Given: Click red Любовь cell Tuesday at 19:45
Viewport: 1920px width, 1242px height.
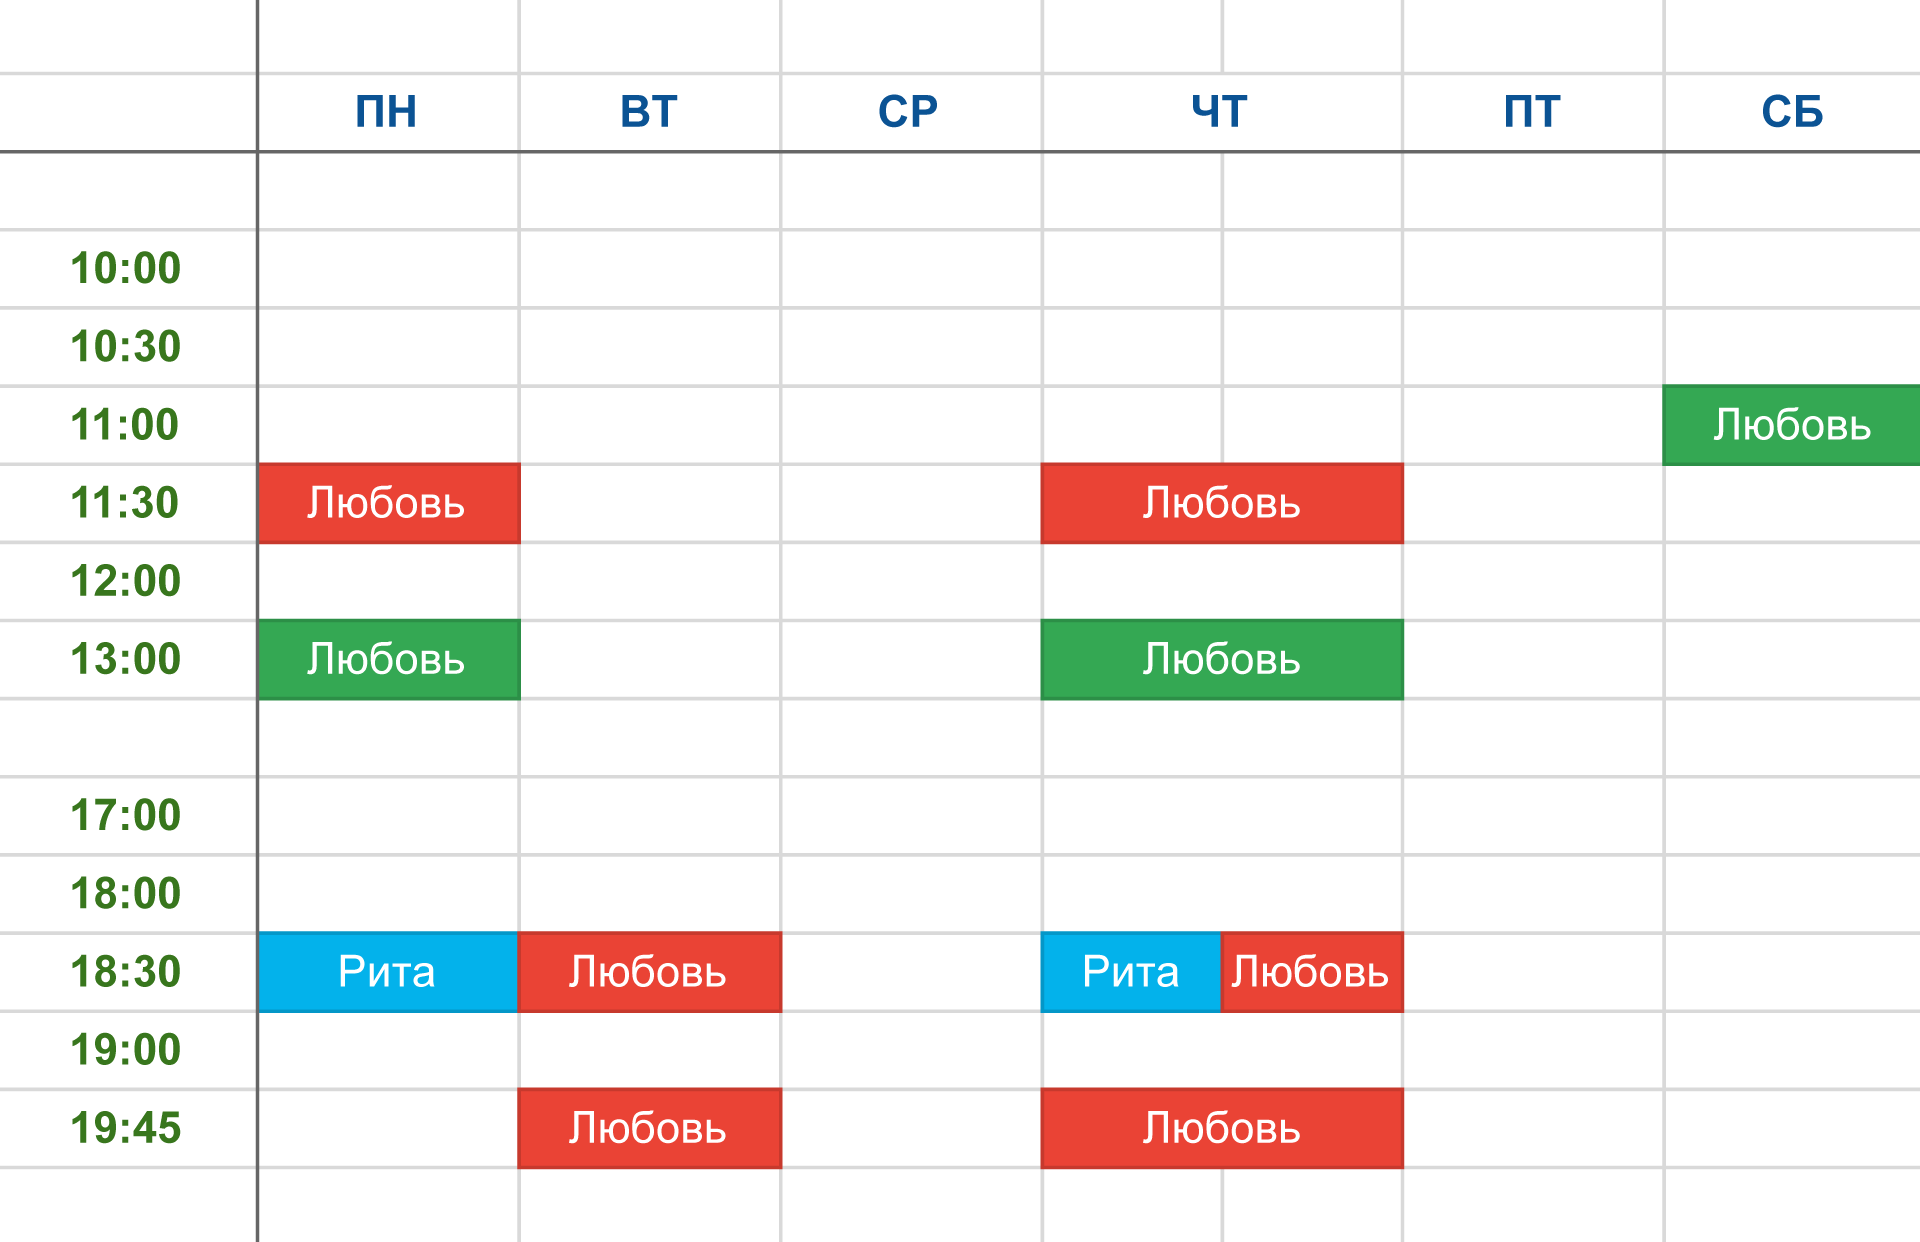Looking at the screenshot, I should (x=649, y=1128).
